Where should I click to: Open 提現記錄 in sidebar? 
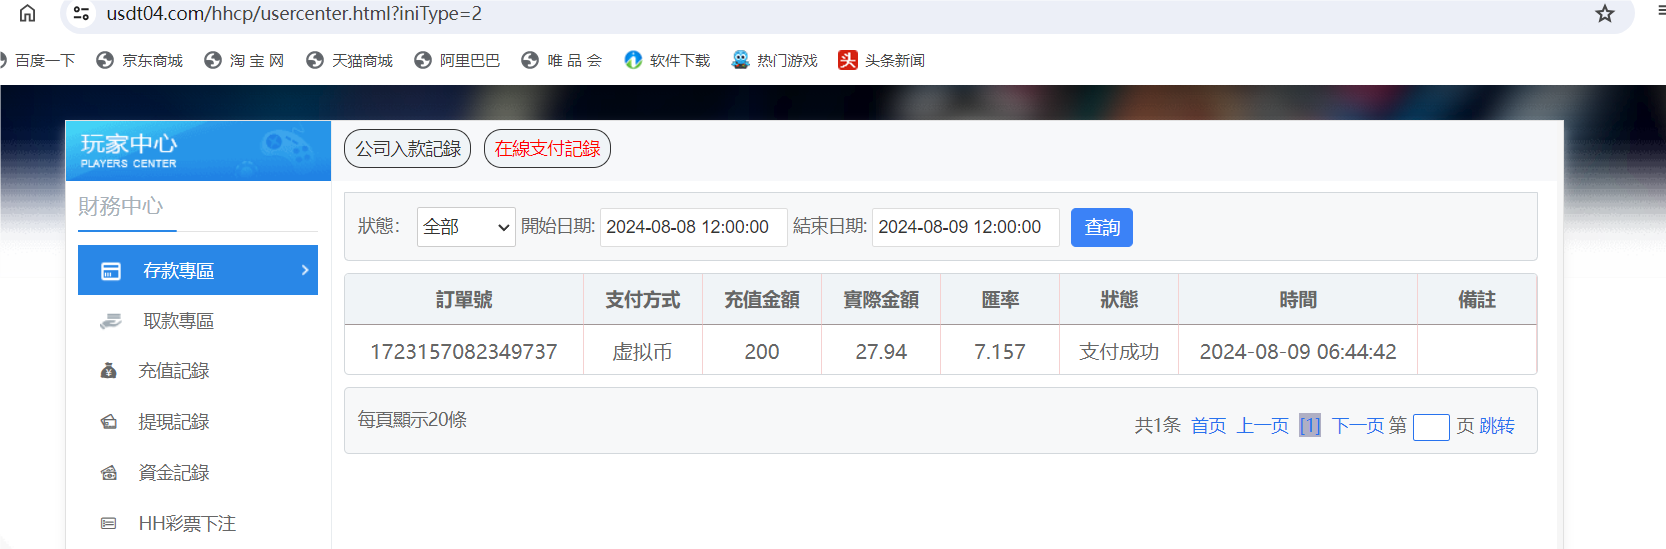(x=174, y=422)
